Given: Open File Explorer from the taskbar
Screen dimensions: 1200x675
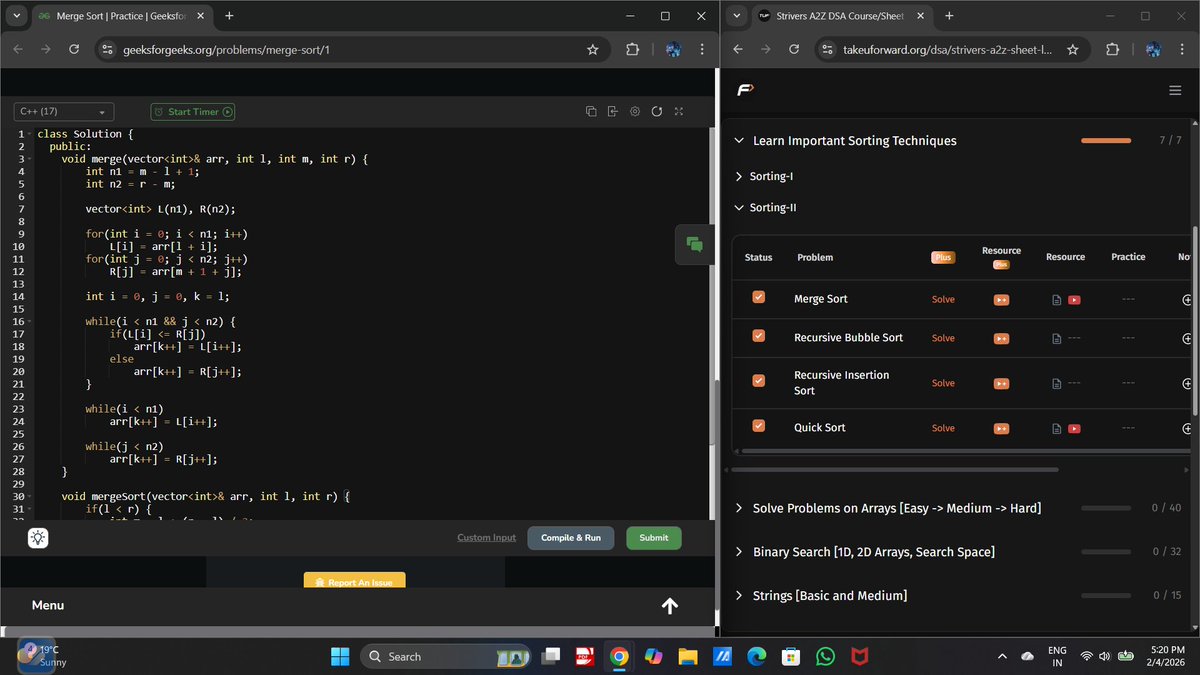Looking at the screenshot, I should click(x=687, y=657).
